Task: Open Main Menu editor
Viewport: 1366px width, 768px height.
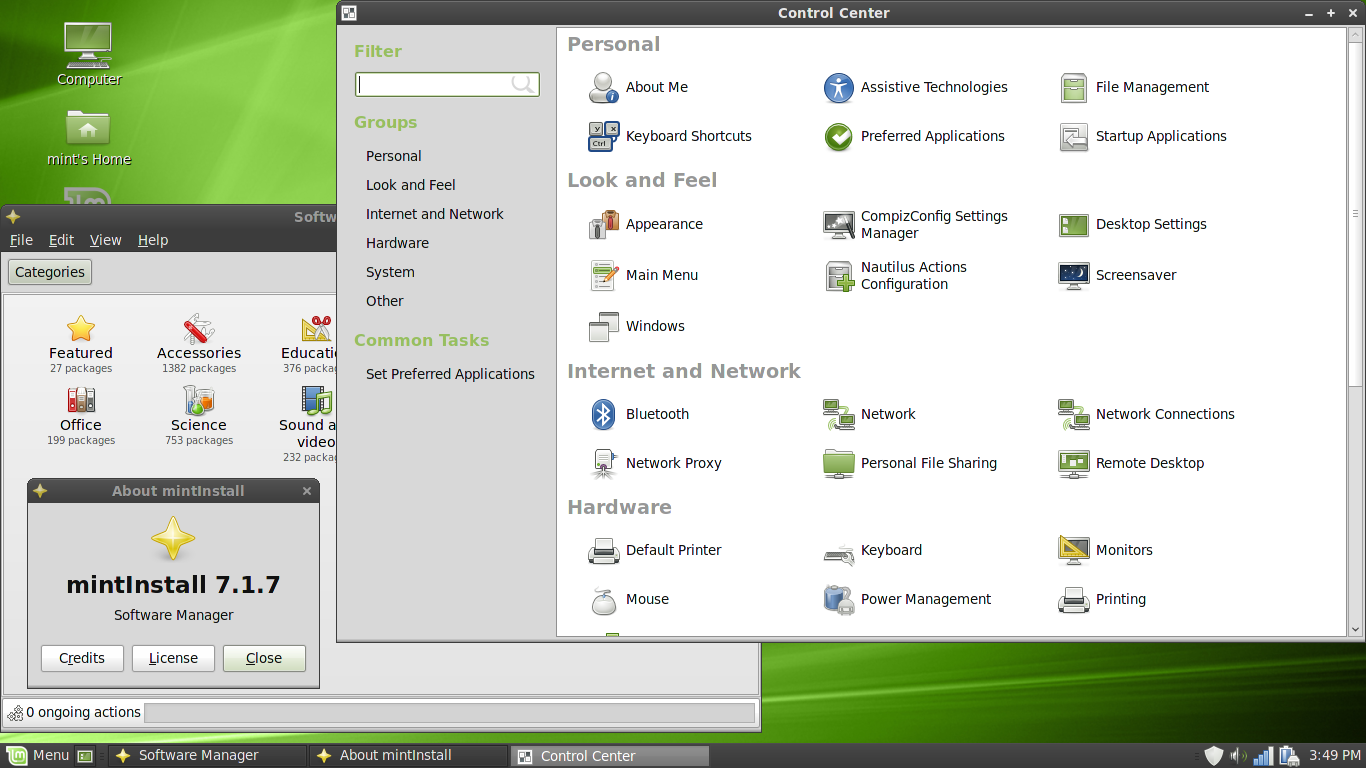Action: point(643,275)
